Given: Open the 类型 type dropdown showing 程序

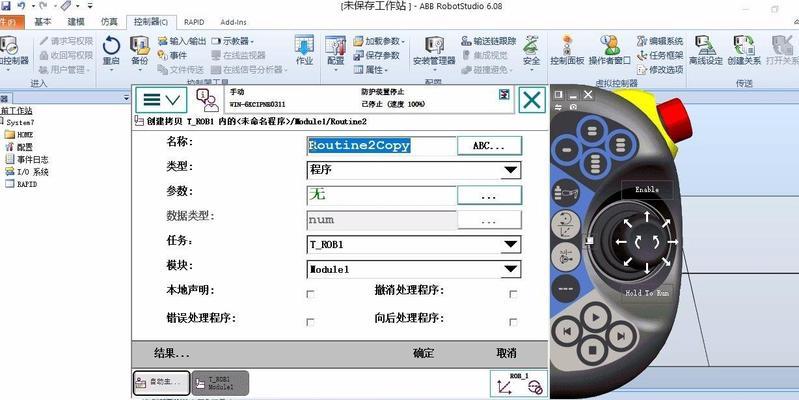Looking at the screenshot, I should (x=414, y=170).
